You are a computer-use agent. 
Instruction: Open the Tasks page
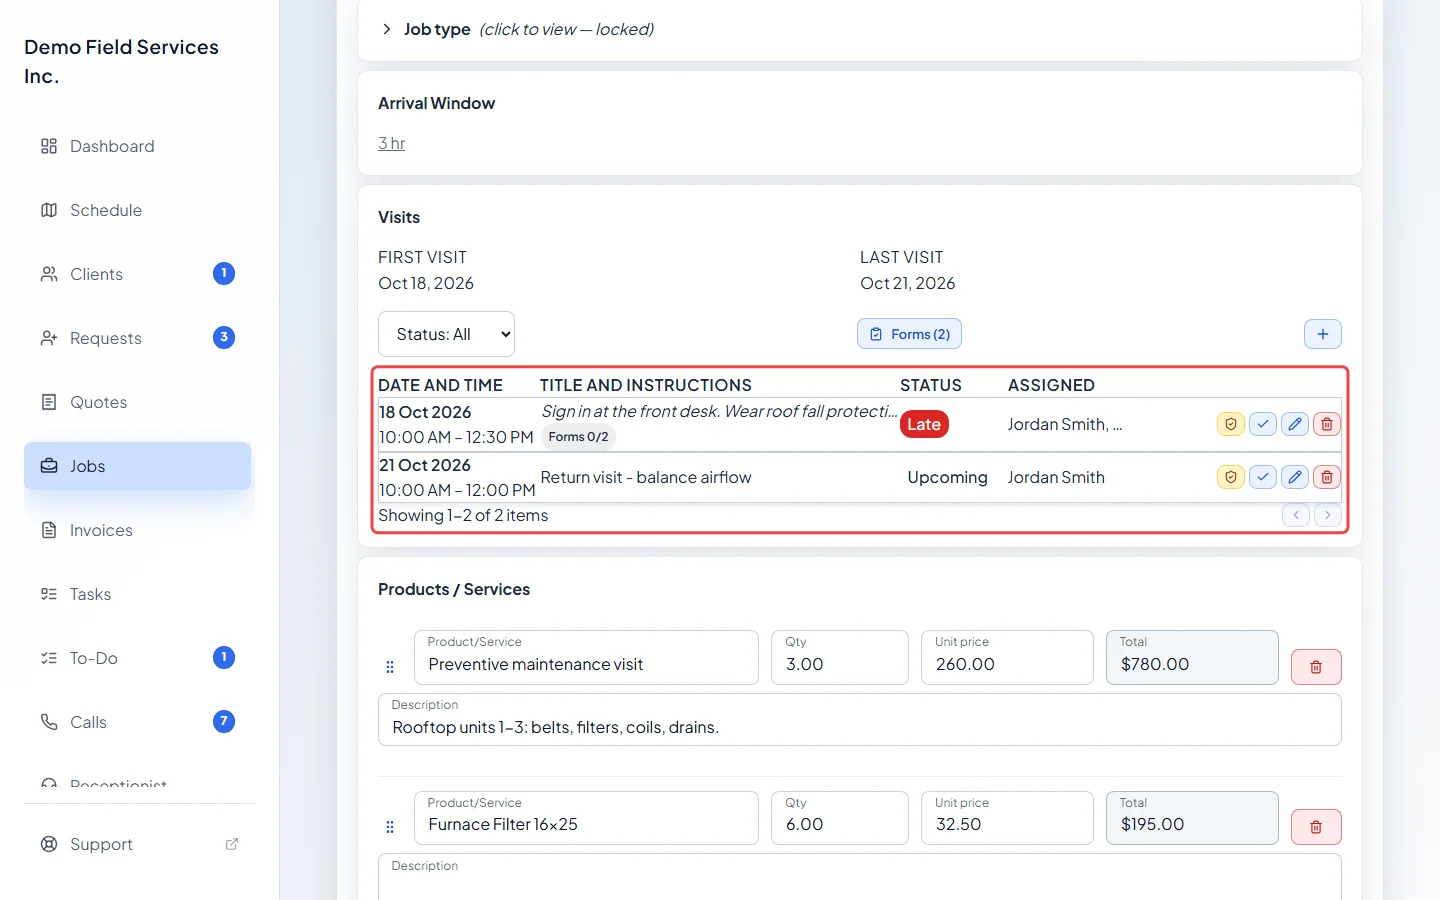point(138,594)
